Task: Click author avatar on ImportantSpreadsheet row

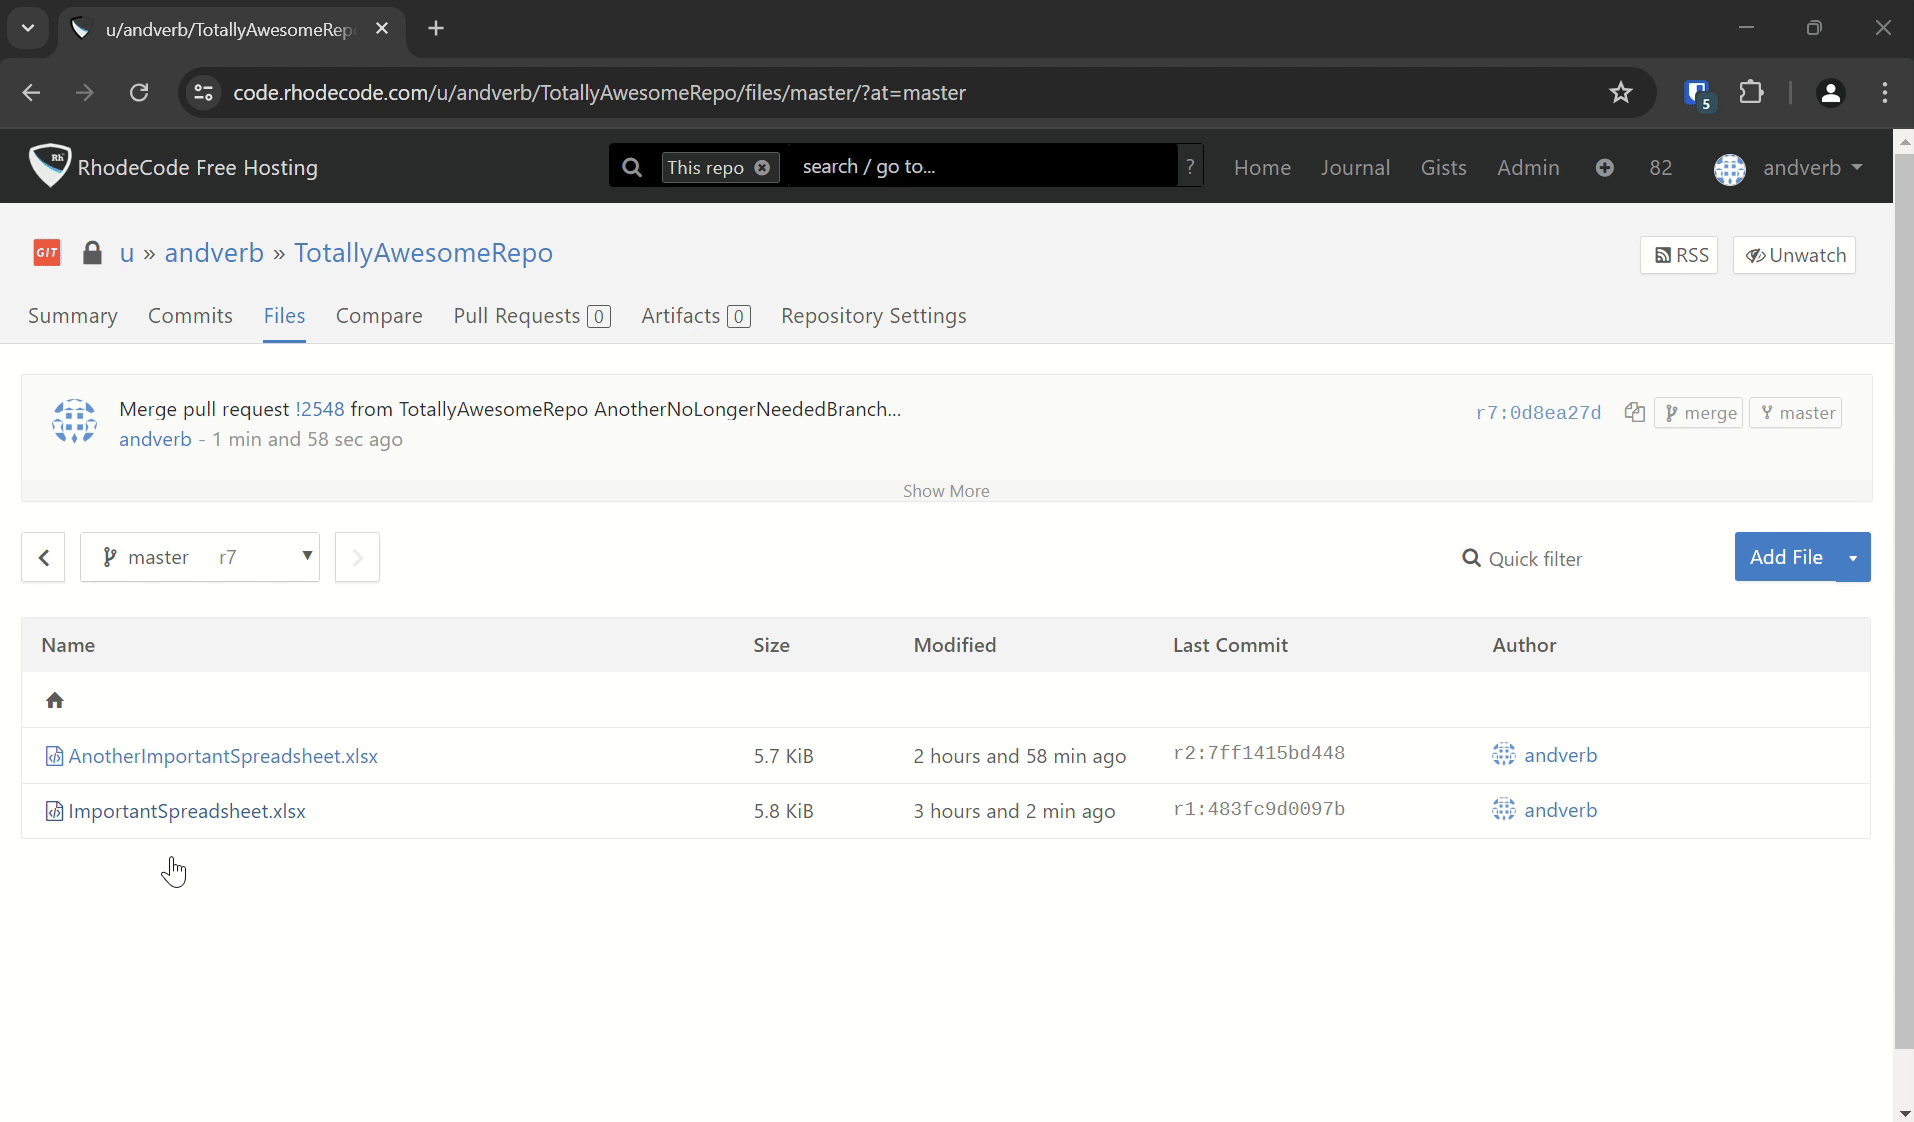Action: tap(1504, 809)
